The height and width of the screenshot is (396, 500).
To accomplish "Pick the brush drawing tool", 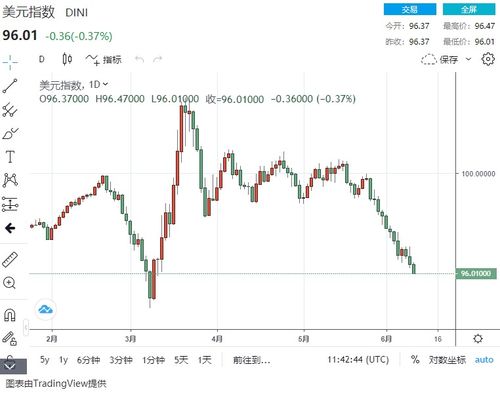I will coord(10,133).
